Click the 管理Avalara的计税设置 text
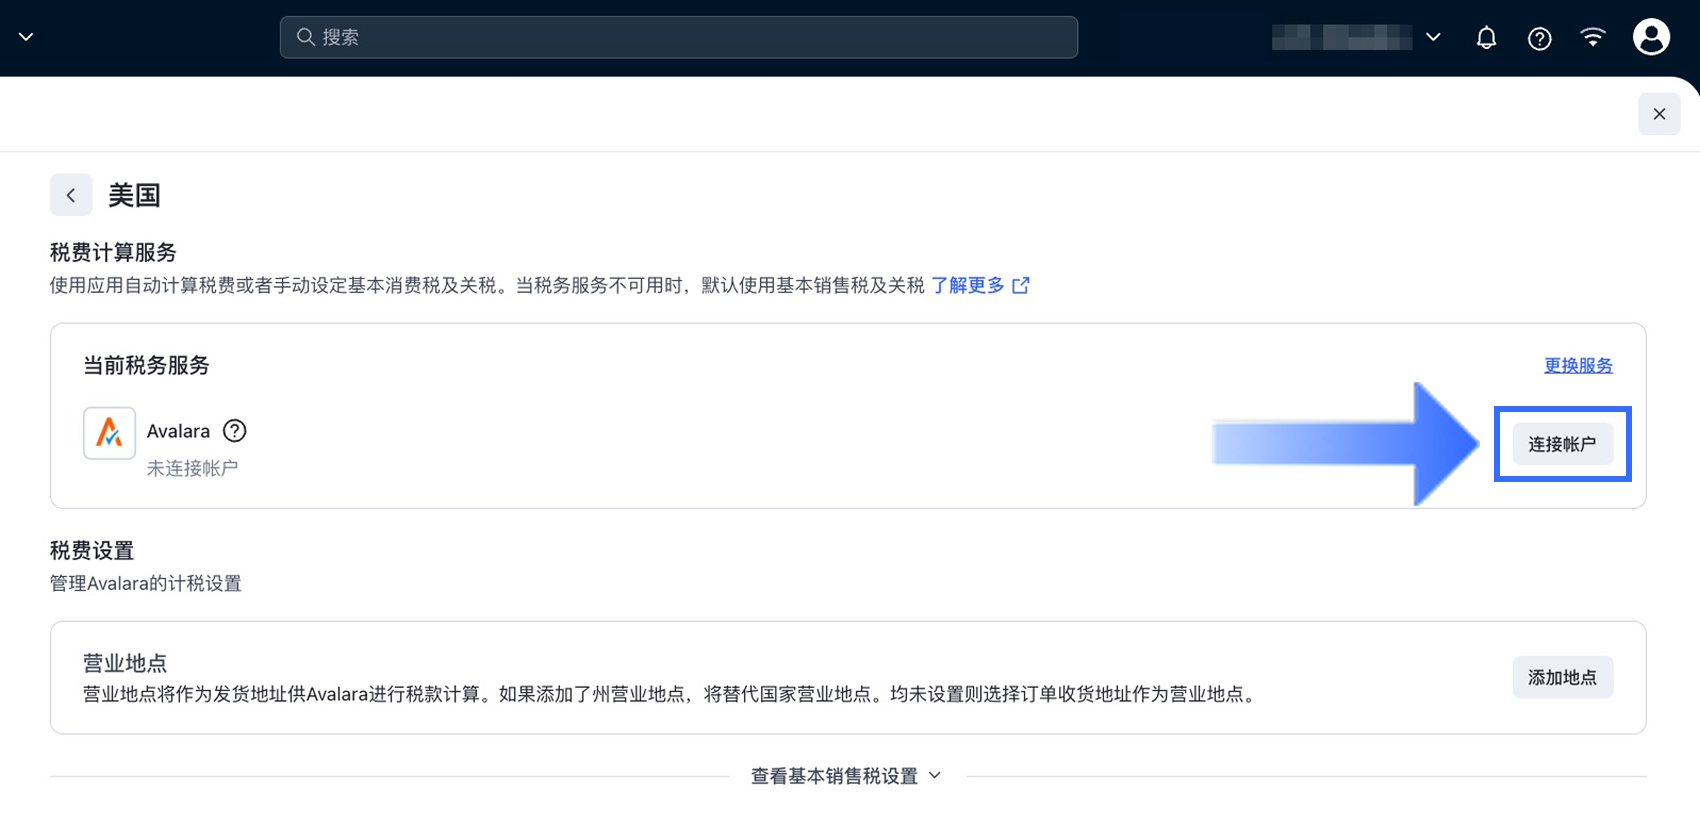This screenshot has height=824, width=1700. coord(146,583)
